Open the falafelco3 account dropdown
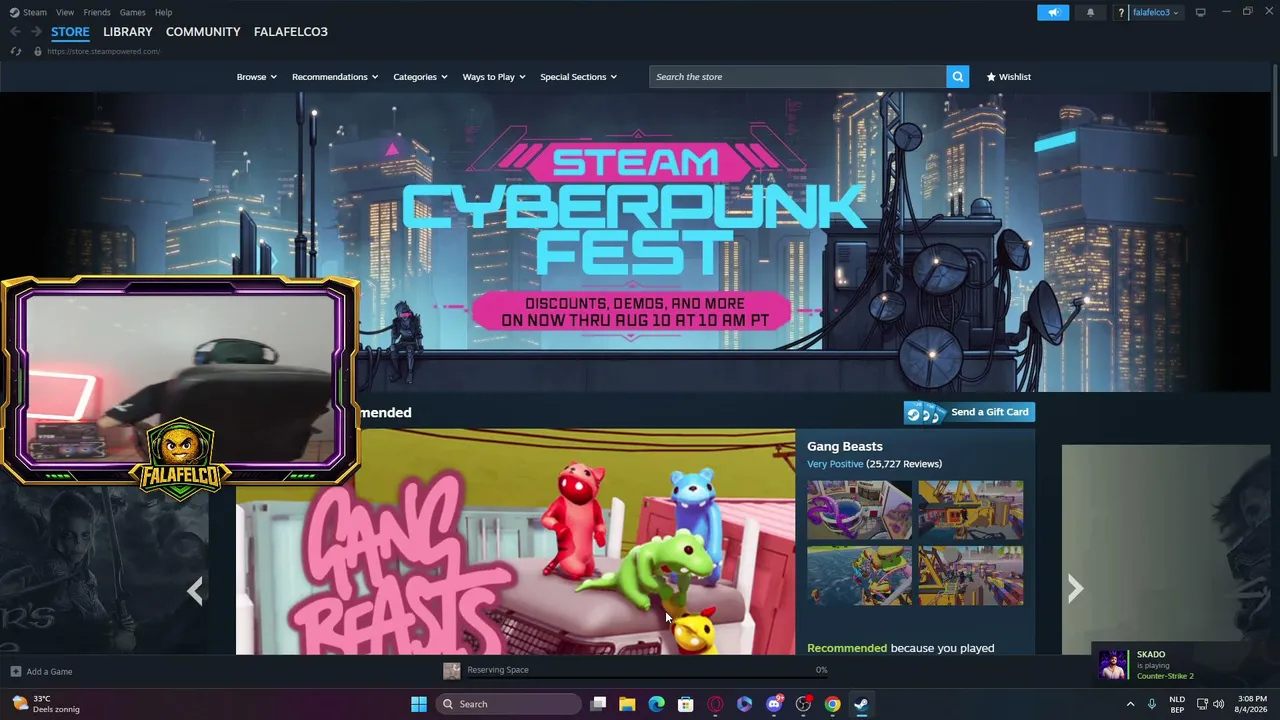This screenshot has width=1280, height=720. click(1155, 12)
